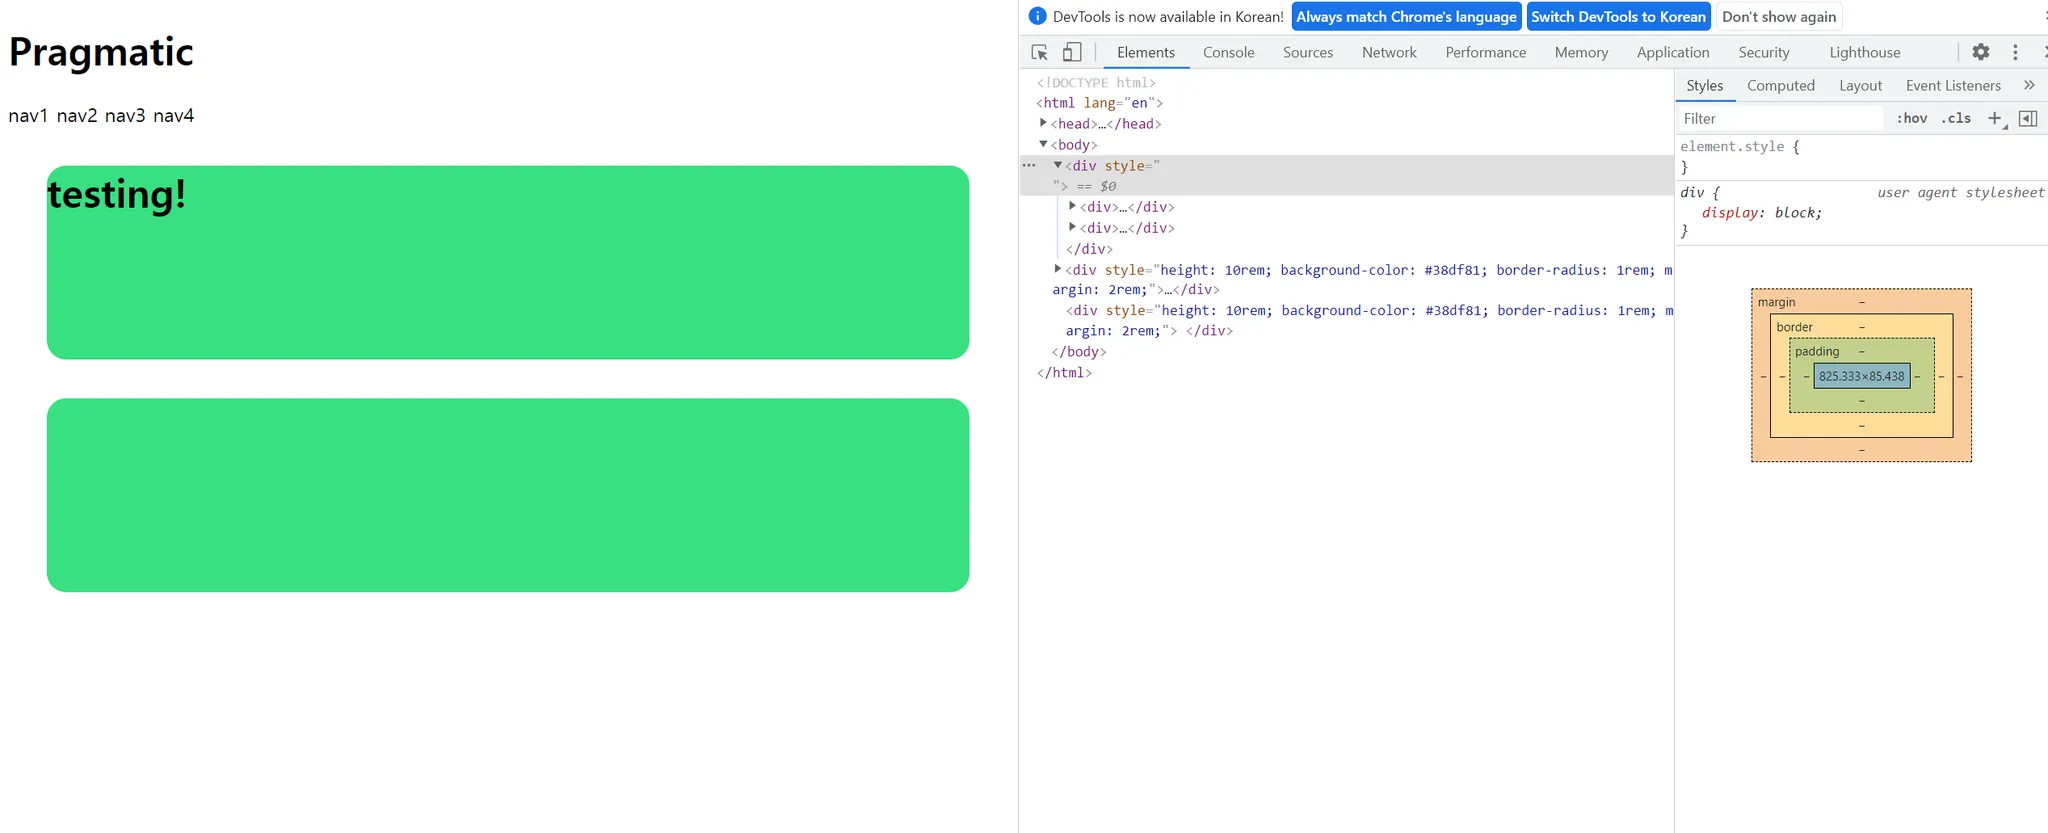Collapse the body element node
Viewport: 2048px width, 833px height.
1043,144
